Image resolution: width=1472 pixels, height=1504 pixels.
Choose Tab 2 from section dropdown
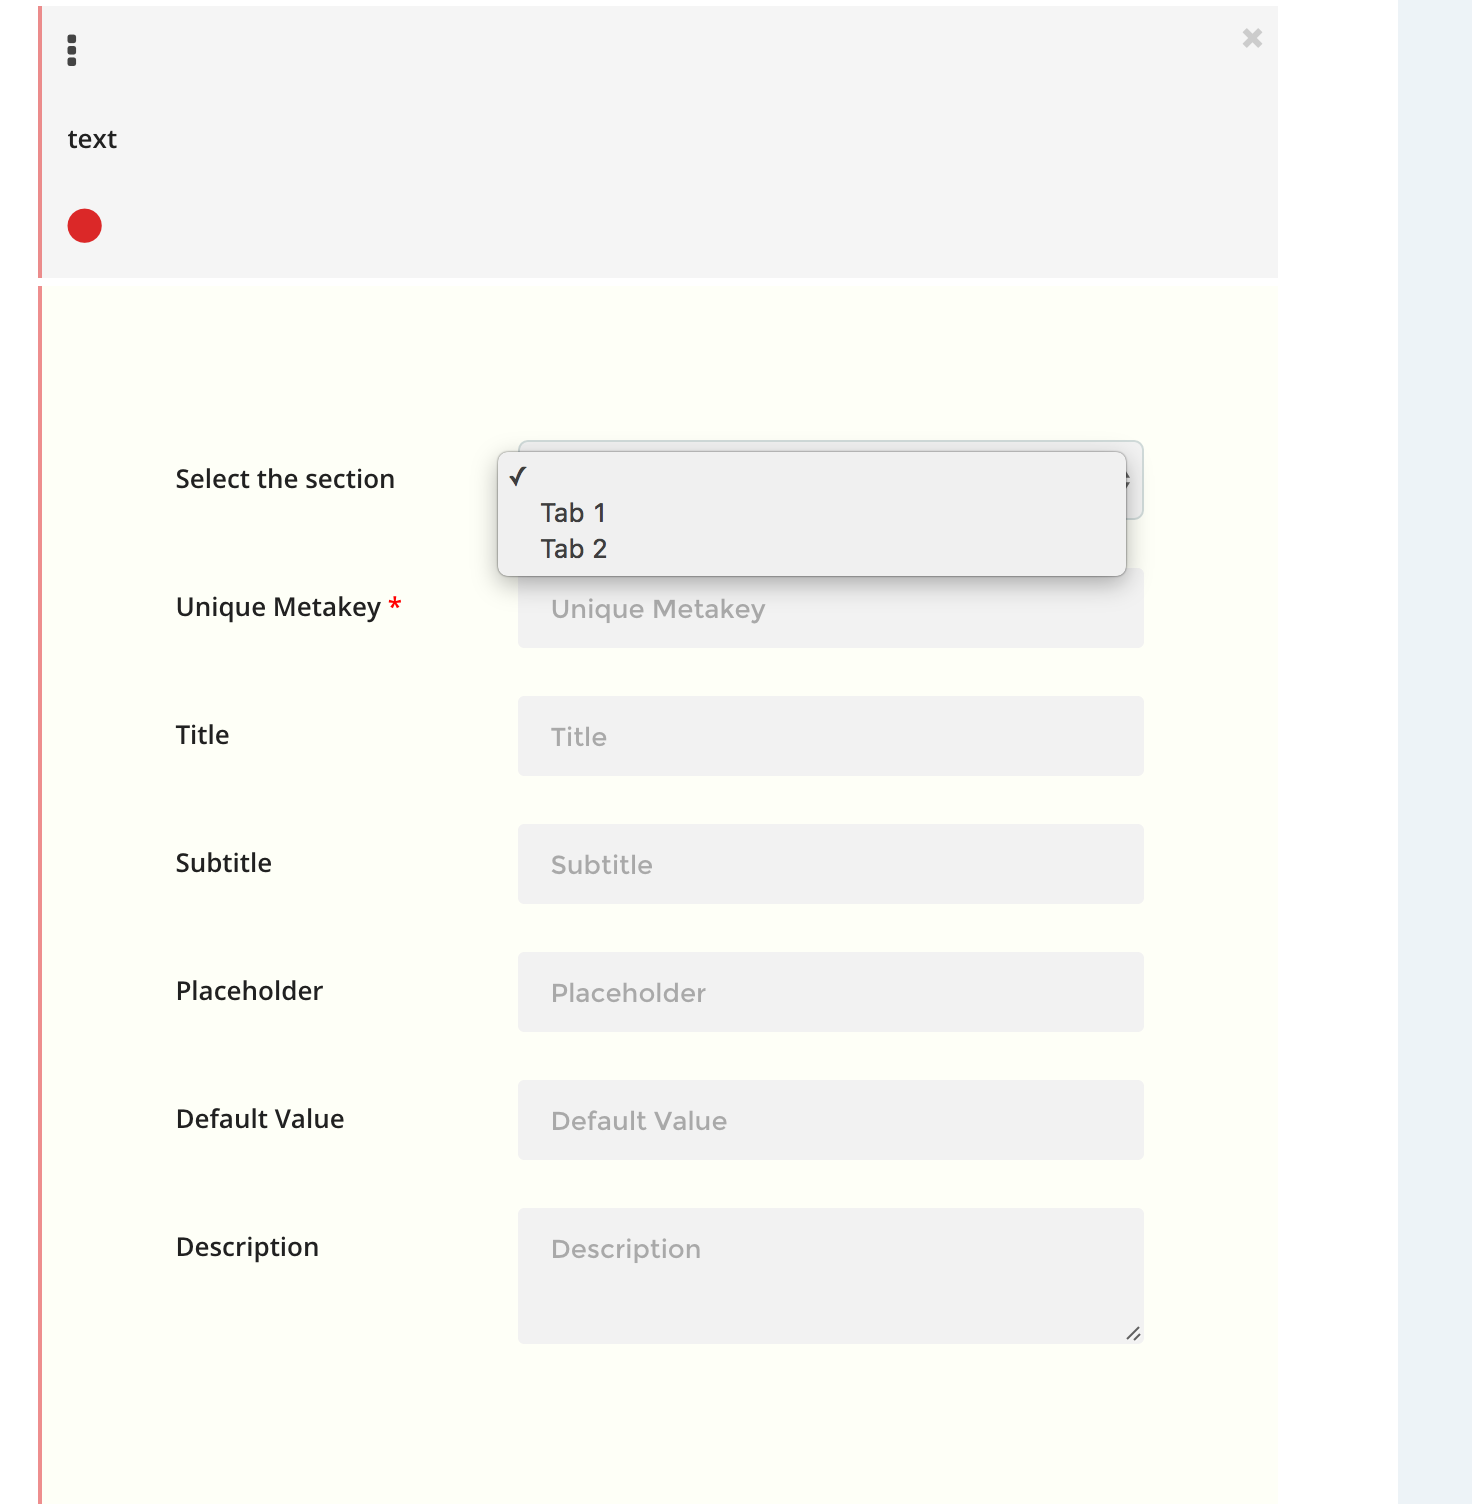574,549
